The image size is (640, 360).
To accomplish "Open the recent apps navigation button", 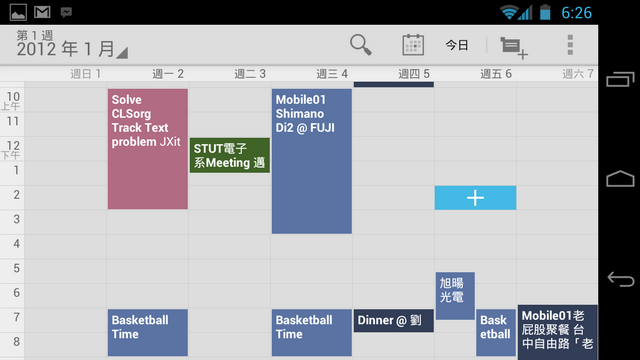I will click(x=620, y=79).
